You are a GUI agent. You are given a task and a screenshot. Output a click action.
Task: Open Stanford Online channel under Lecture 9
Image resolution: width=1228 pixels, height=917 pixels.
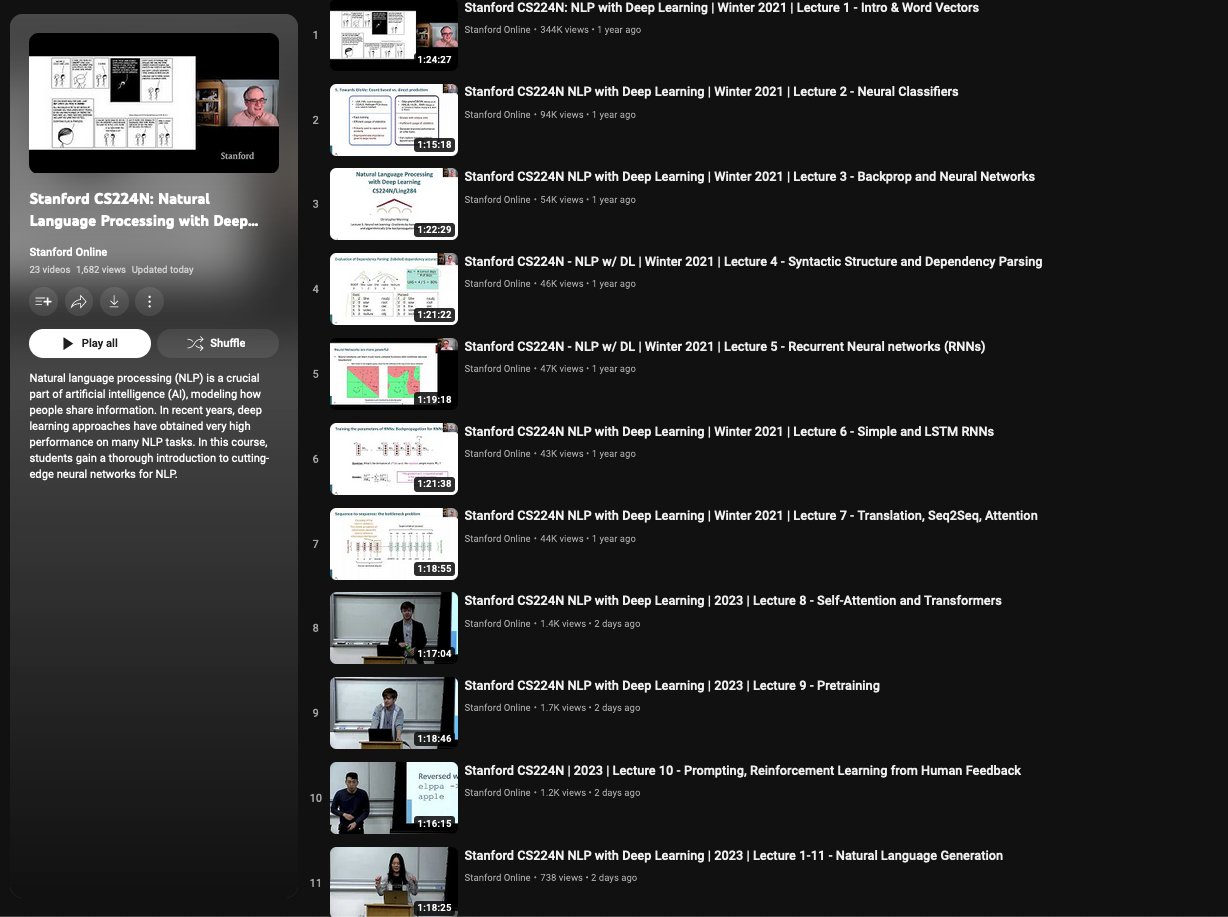(x=497, y=708)
